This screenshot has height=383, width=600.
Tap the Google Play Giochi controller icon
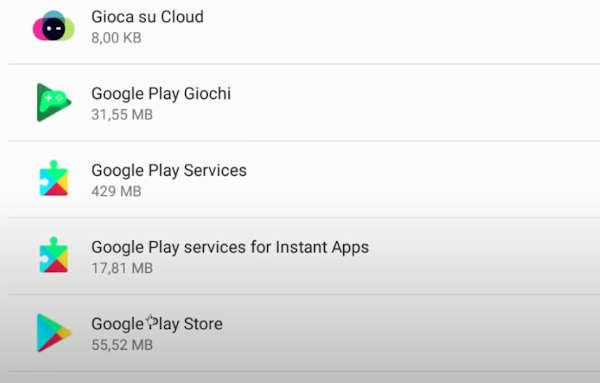pyautogui.click(x=54, y=103)
